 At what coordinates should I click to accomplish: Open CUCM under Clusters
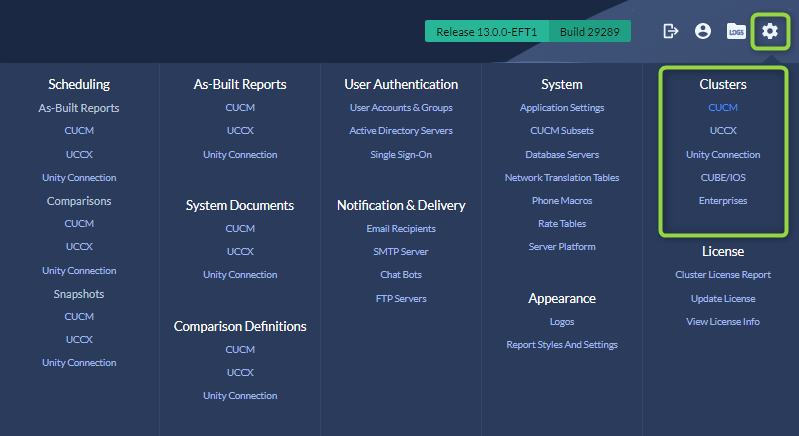click(723, 107)
